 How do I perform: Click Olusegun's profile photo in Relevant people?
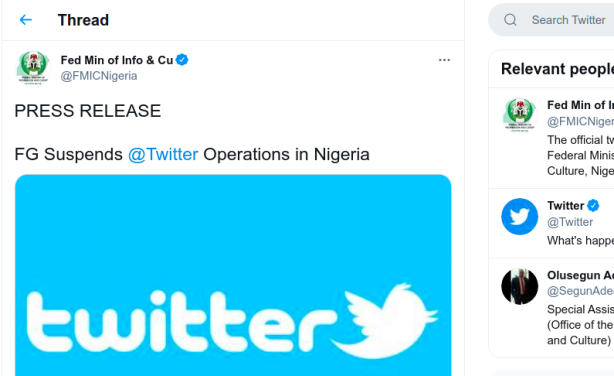coord(520,286)
